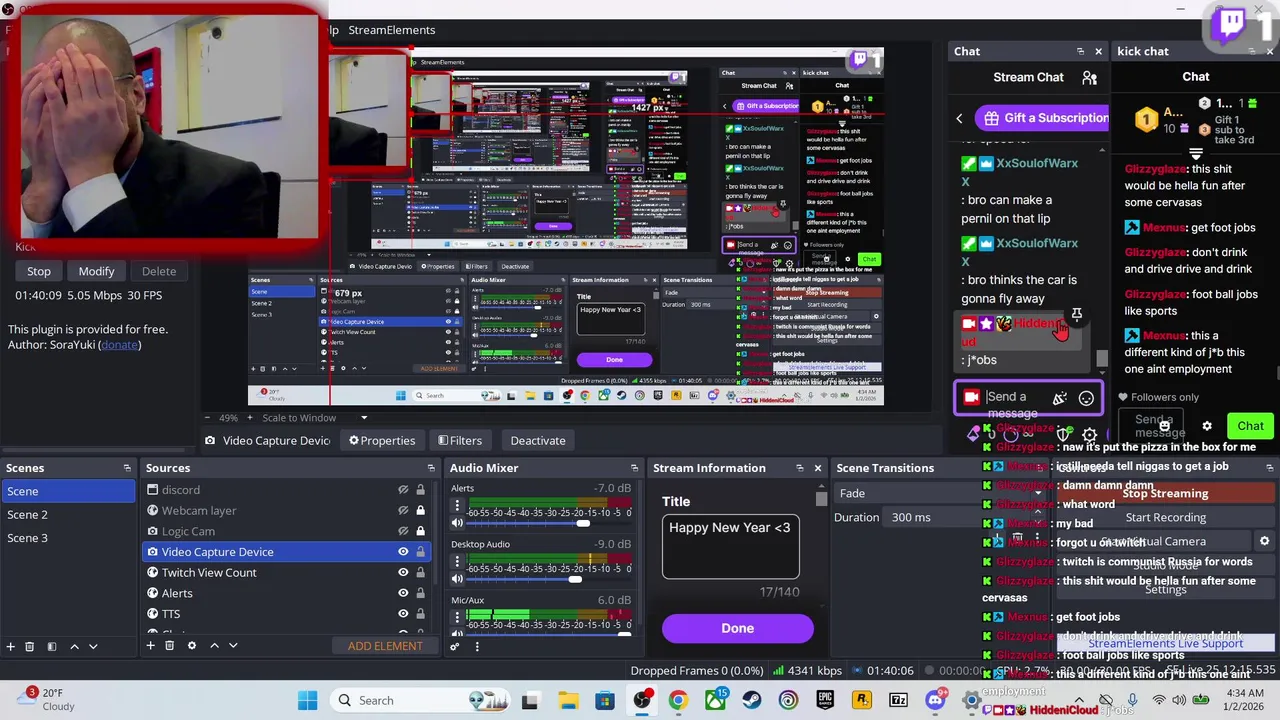Show the hidden Webcam layer source
1280x720 pixels.
403,511
